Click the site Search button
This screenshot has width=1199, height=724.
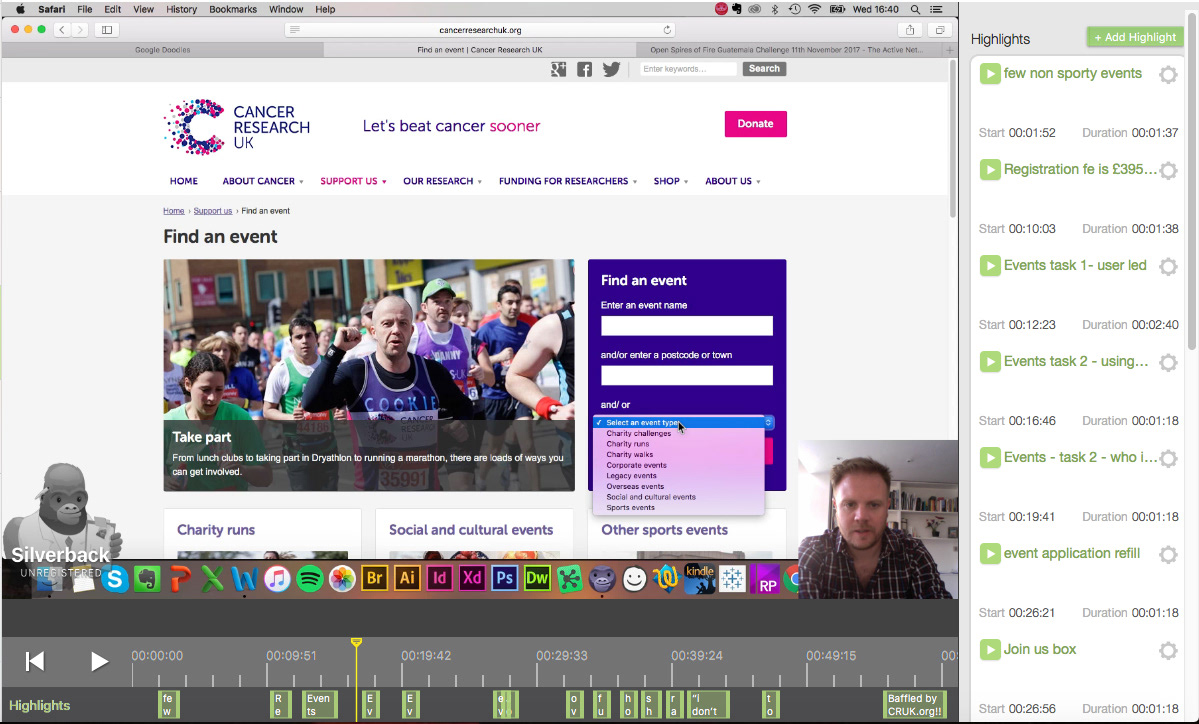pyautogui.click(x=764, y=69)
